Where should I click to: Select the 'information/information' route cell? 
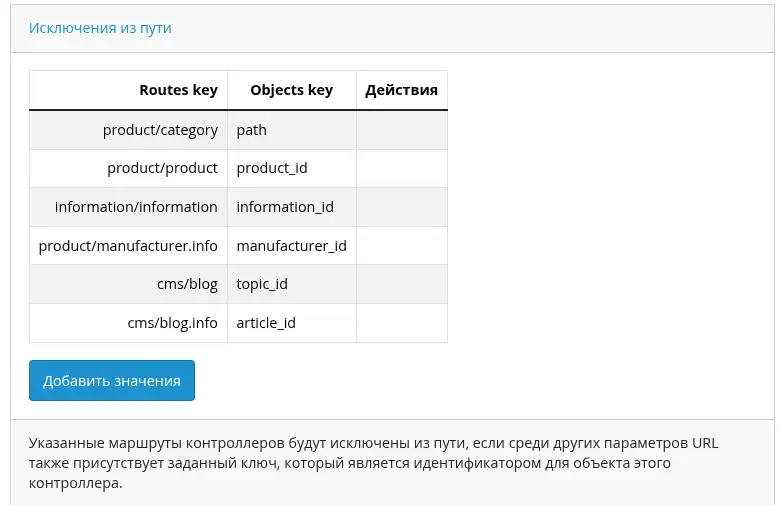136,207
